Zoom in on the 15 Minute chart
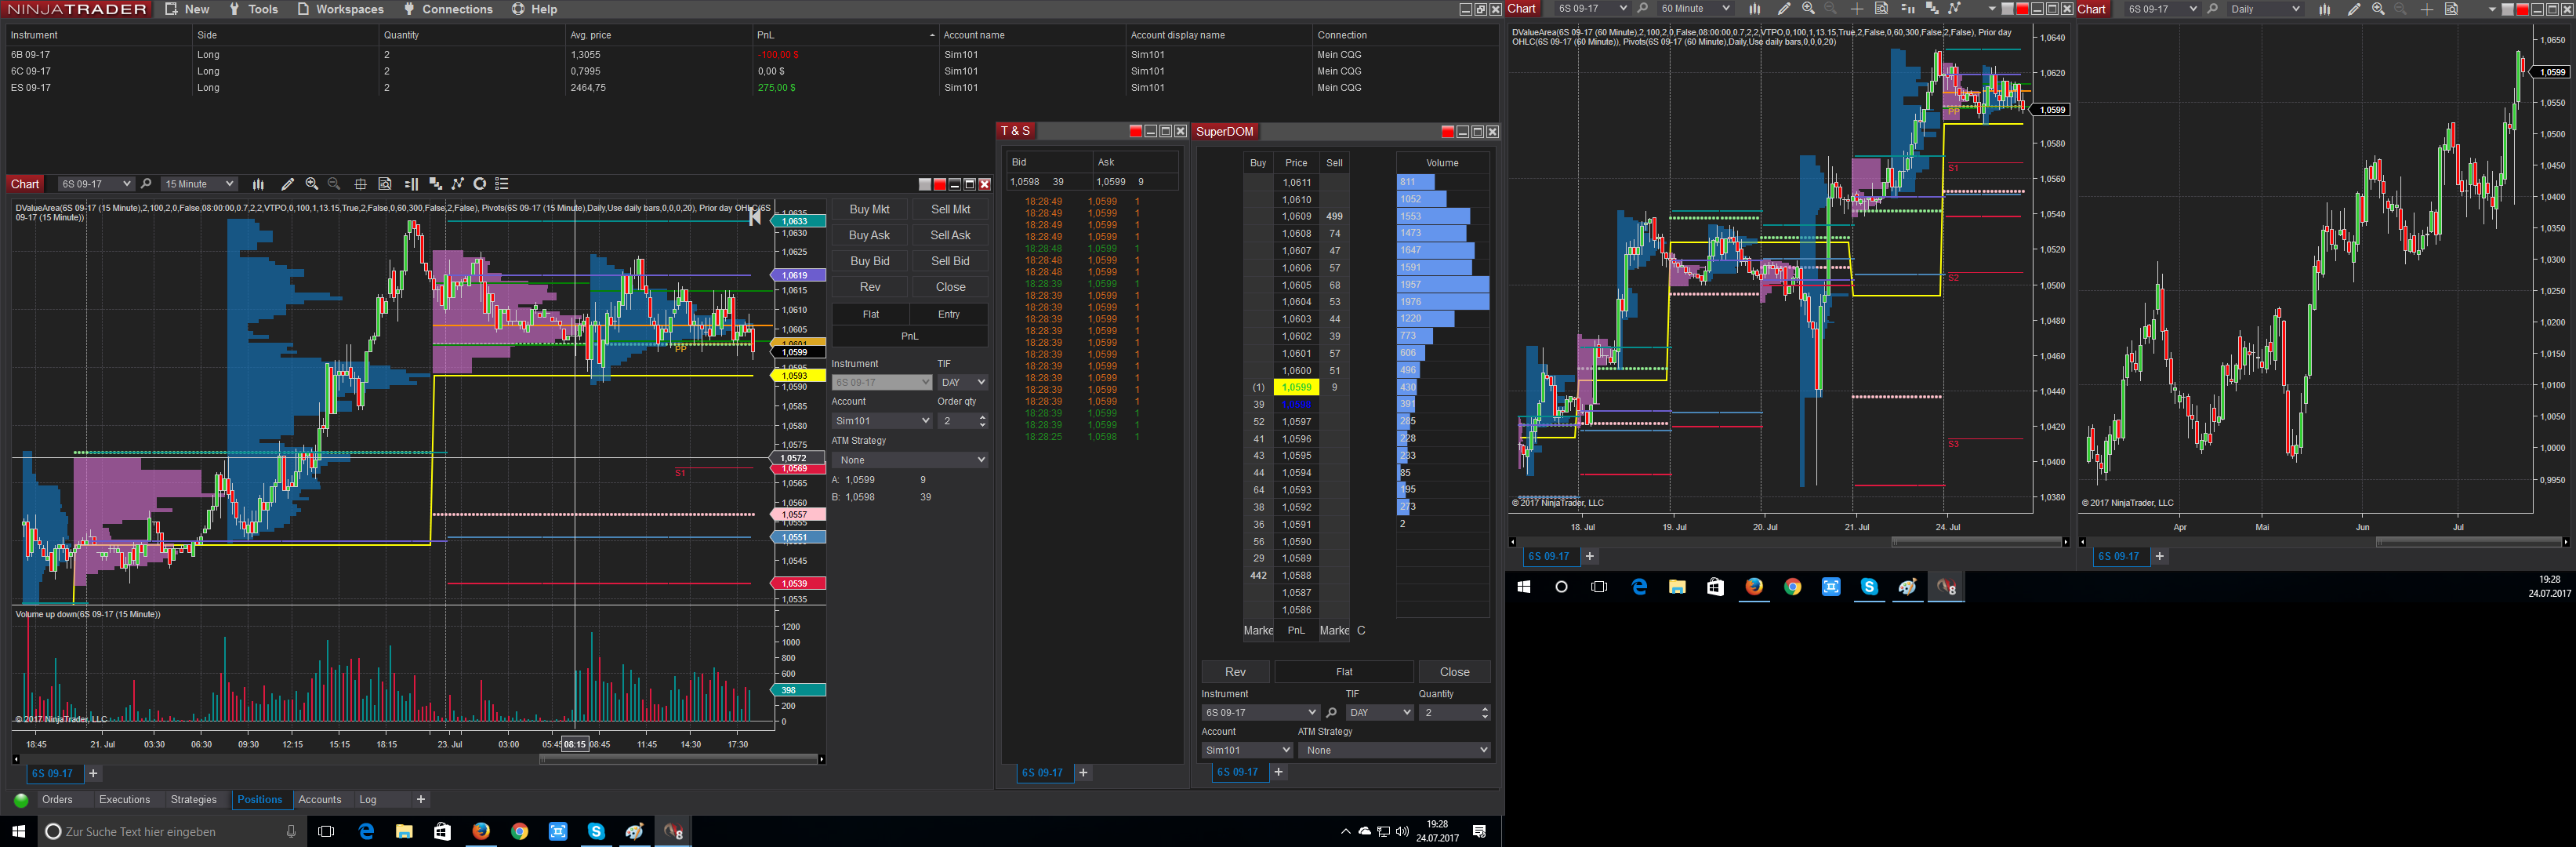Screen dimensions: 2576x847 312,184
